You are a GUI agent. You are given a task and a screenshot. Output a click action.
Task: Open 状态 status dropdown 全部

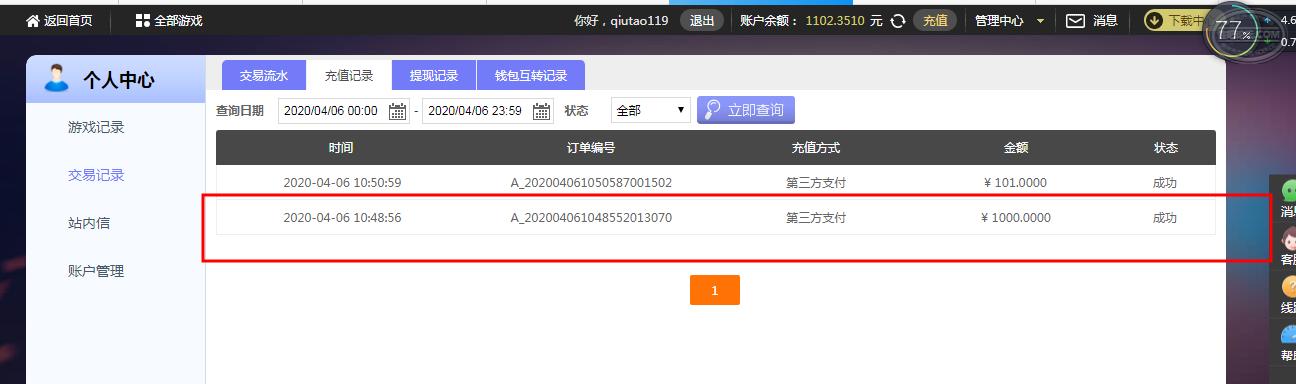pyautogui.click(x=651, y=111)
